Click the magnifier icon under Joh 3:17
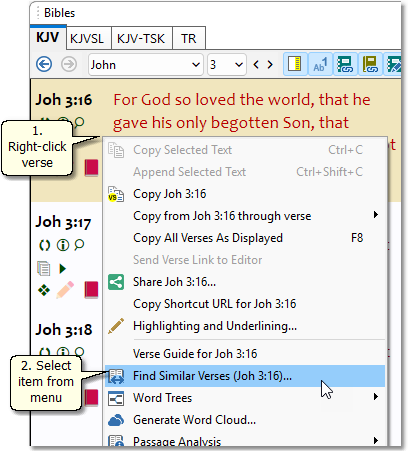 click(x=79, y=245)
